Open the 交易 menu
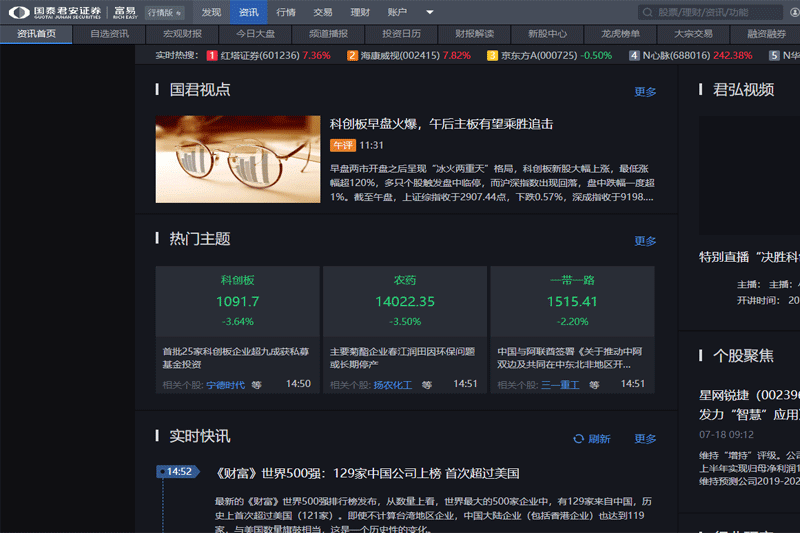Image resolution: width=800 pixels, height=533 pixels. (x=323, y=12)
